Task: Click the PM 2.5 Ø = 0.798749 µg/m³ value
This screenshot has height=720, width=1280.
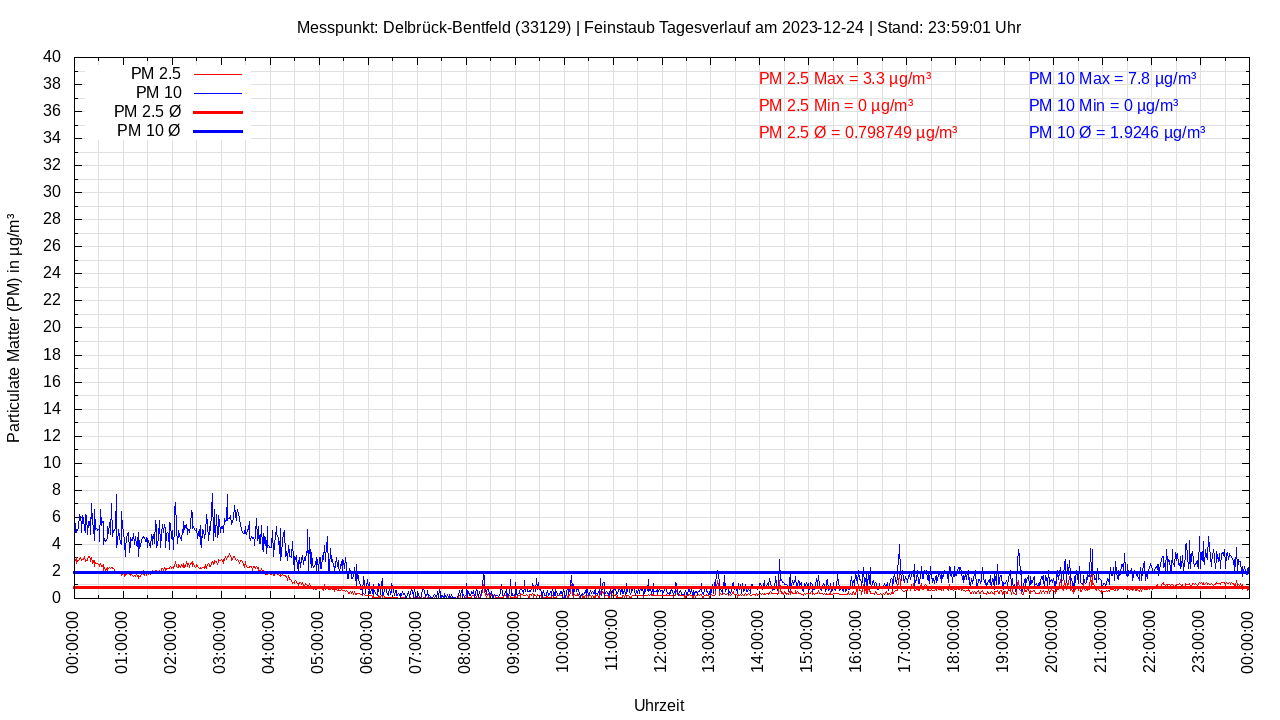Action: click(x=857, y=132)
